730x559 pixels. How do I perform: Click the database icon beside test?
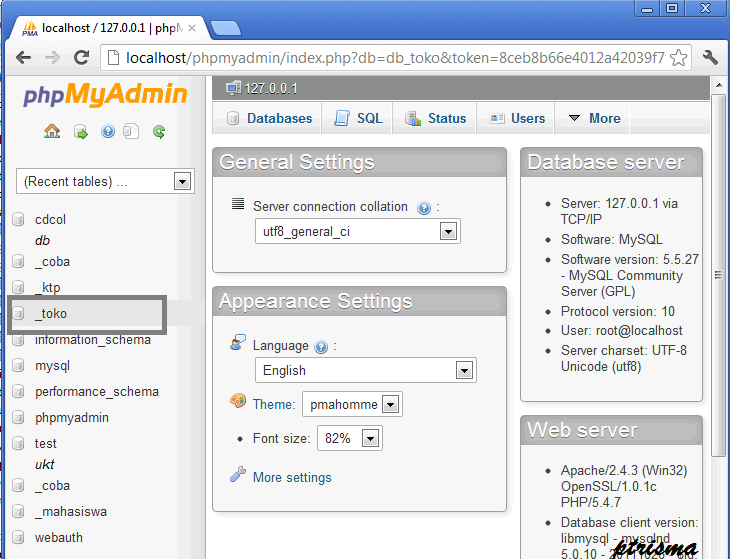coord(18,443)
